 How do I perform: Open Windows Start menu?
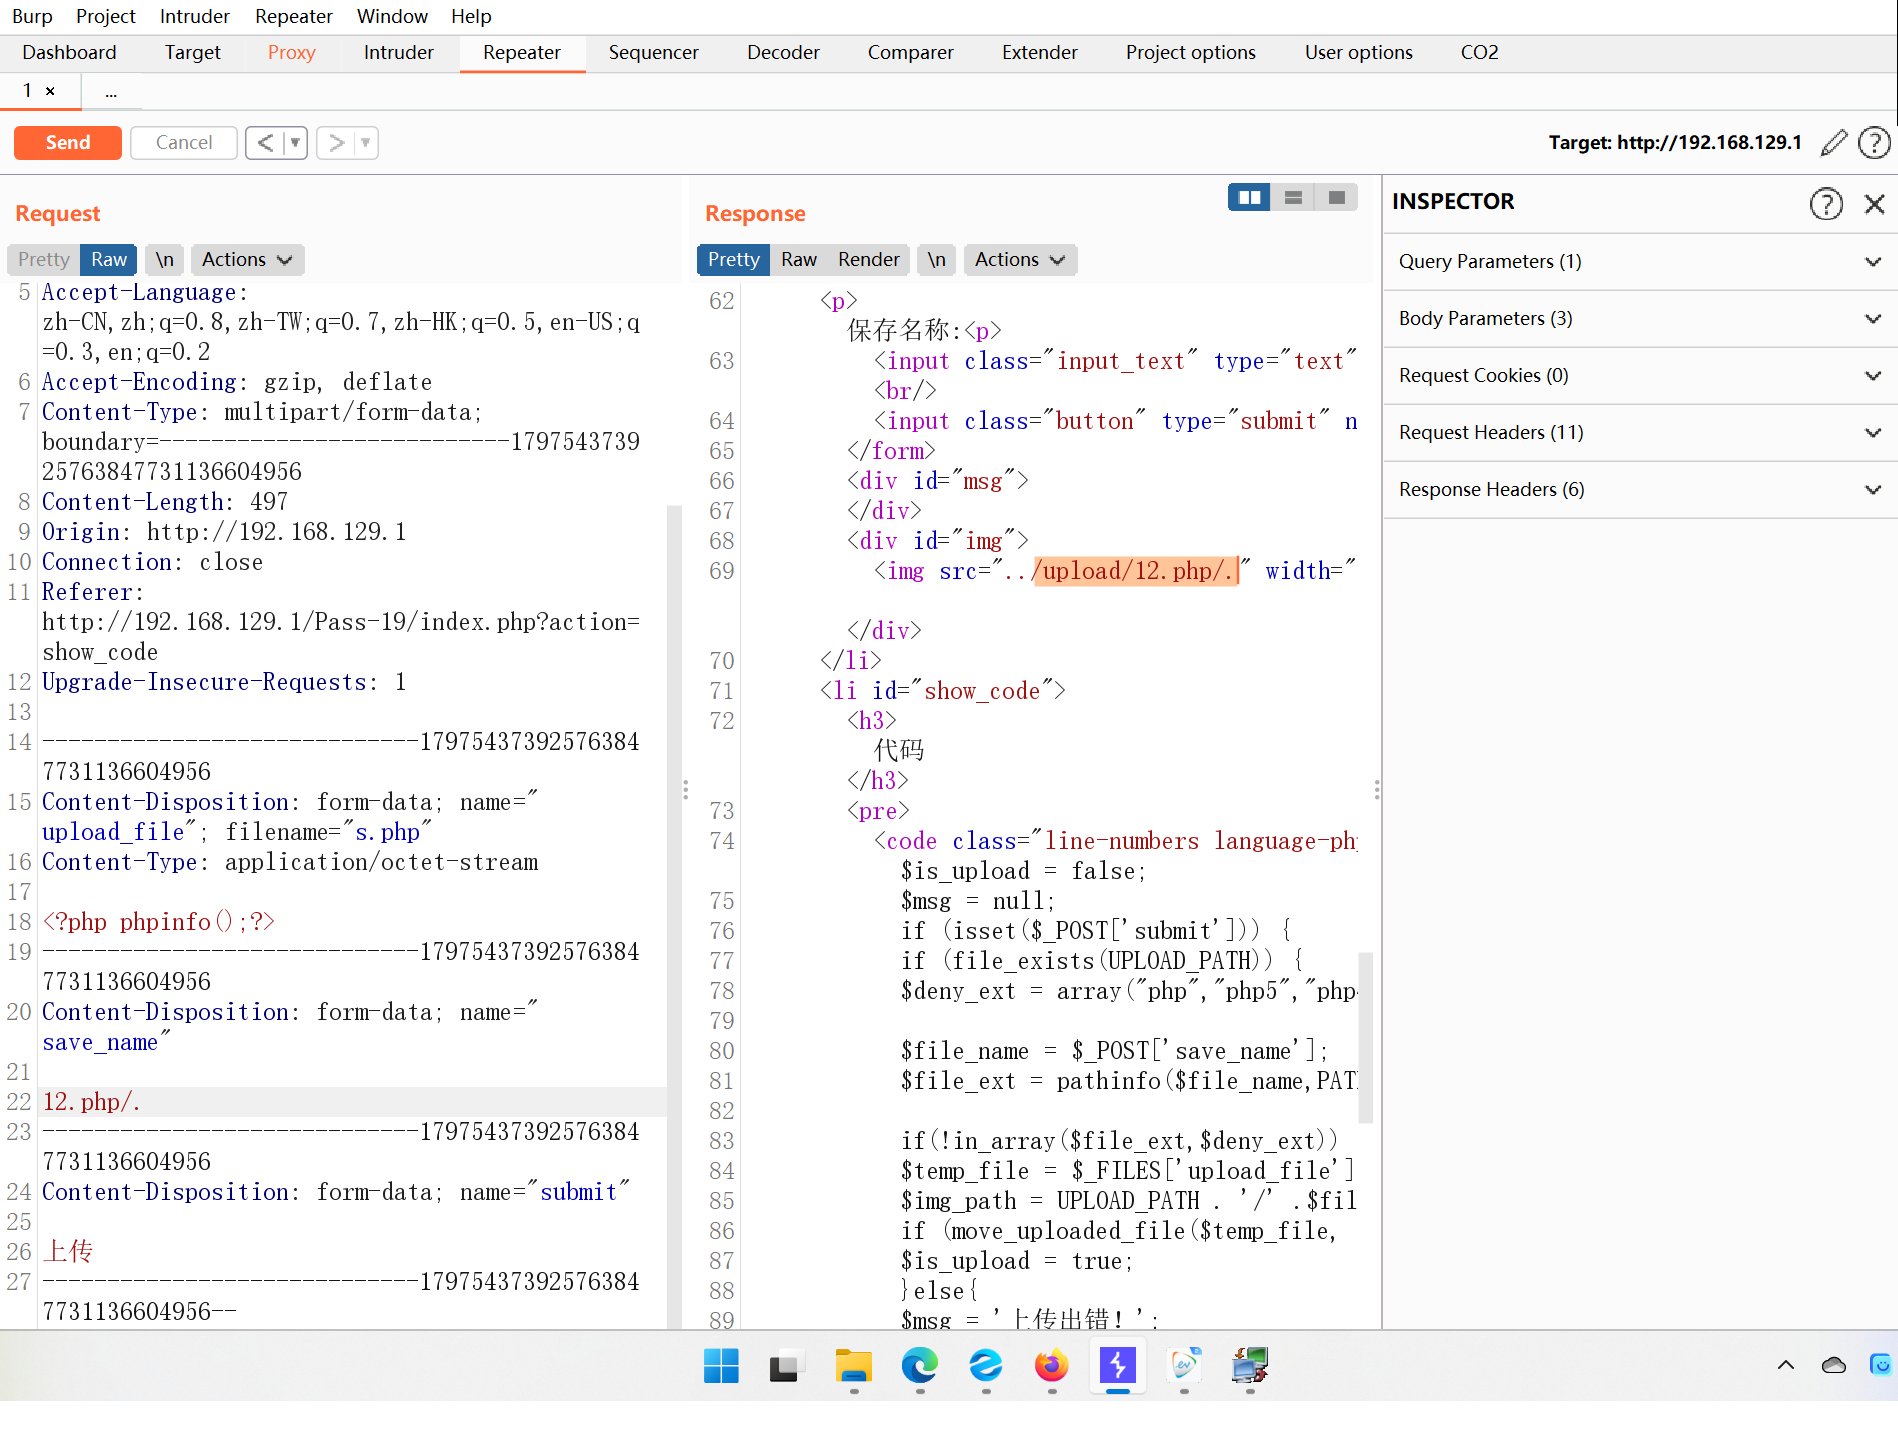(721, 1366)
